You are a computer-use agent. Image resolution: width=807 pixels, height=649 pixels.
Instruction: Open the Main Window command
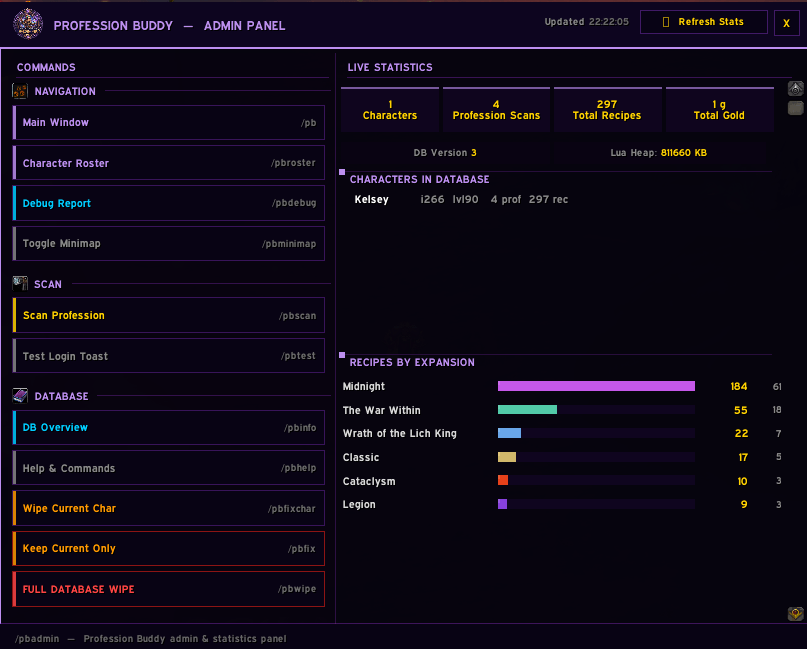coord(169,122)
